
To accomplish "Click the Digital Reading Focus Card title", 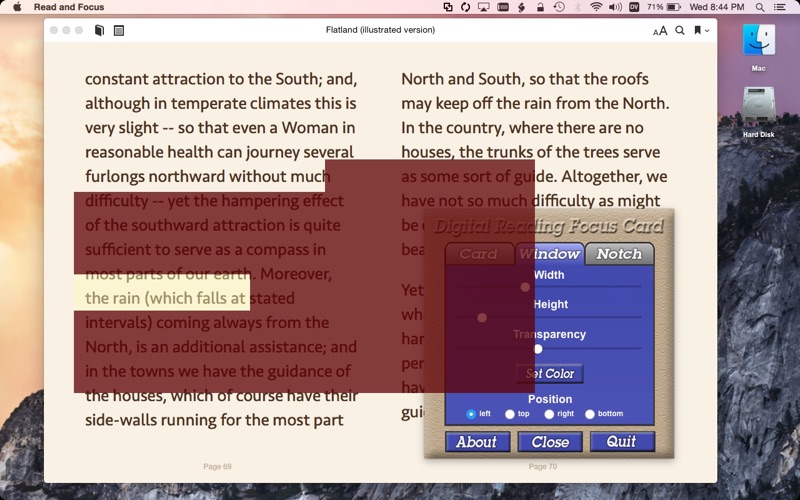I will (x=549, y=226).
